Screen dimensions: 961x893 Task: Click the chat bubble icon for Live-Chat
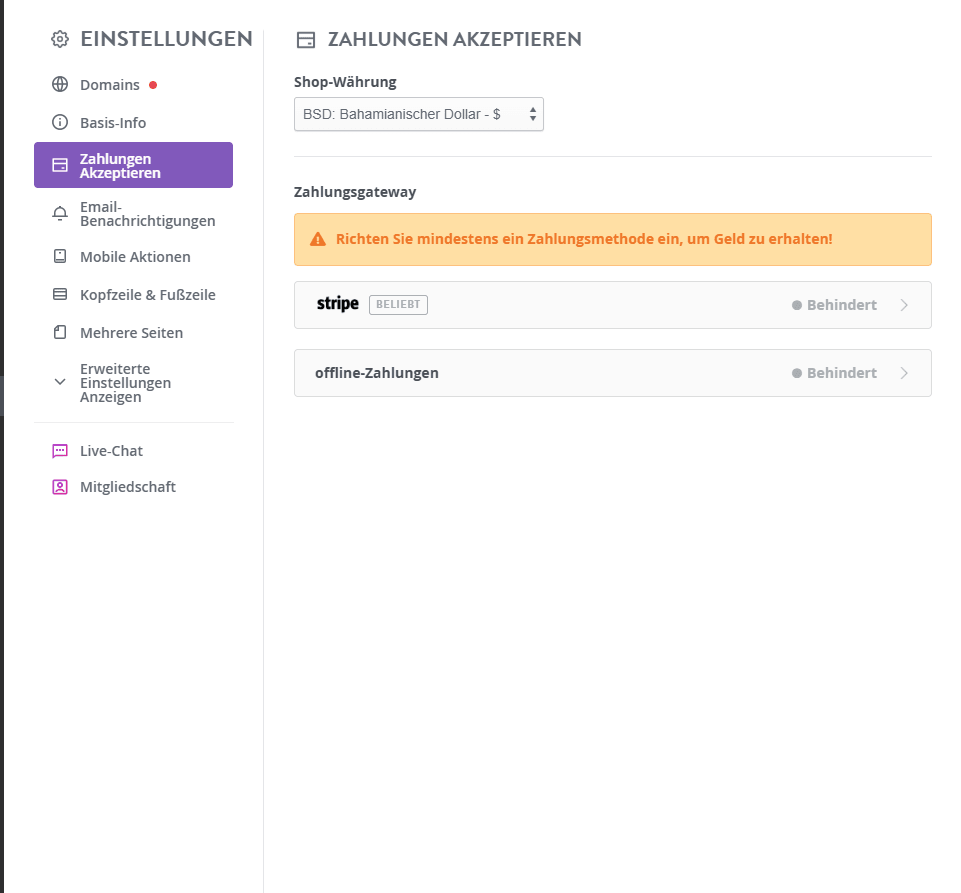click(x=59, y=451)
